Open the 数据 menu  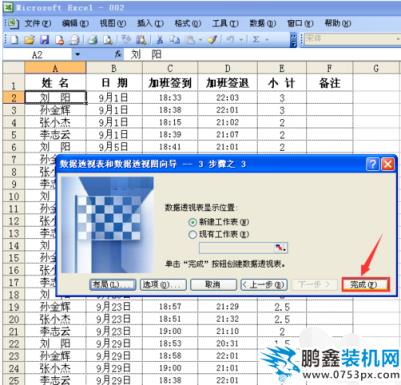click(263, 23)
